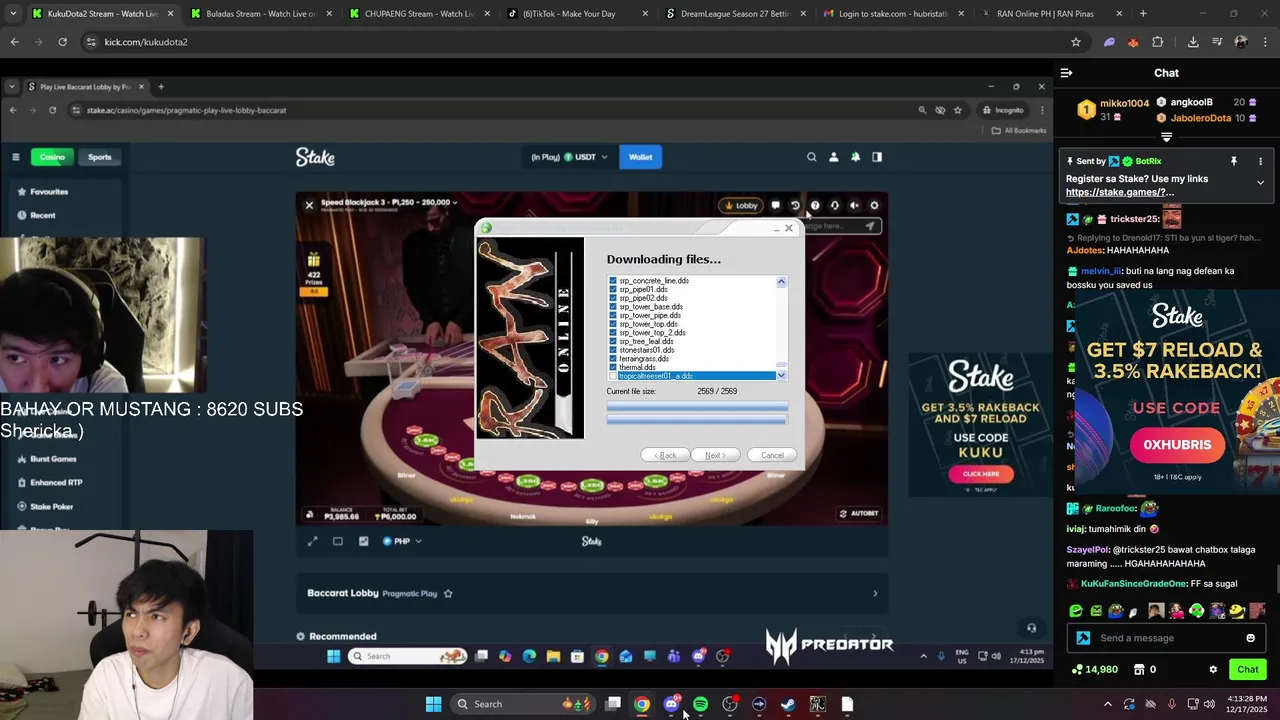Screen dimensions: 1280x720
Task: Open the PHP currency dropdown below game
Action: pyautogui.click(x=402, y=541)
